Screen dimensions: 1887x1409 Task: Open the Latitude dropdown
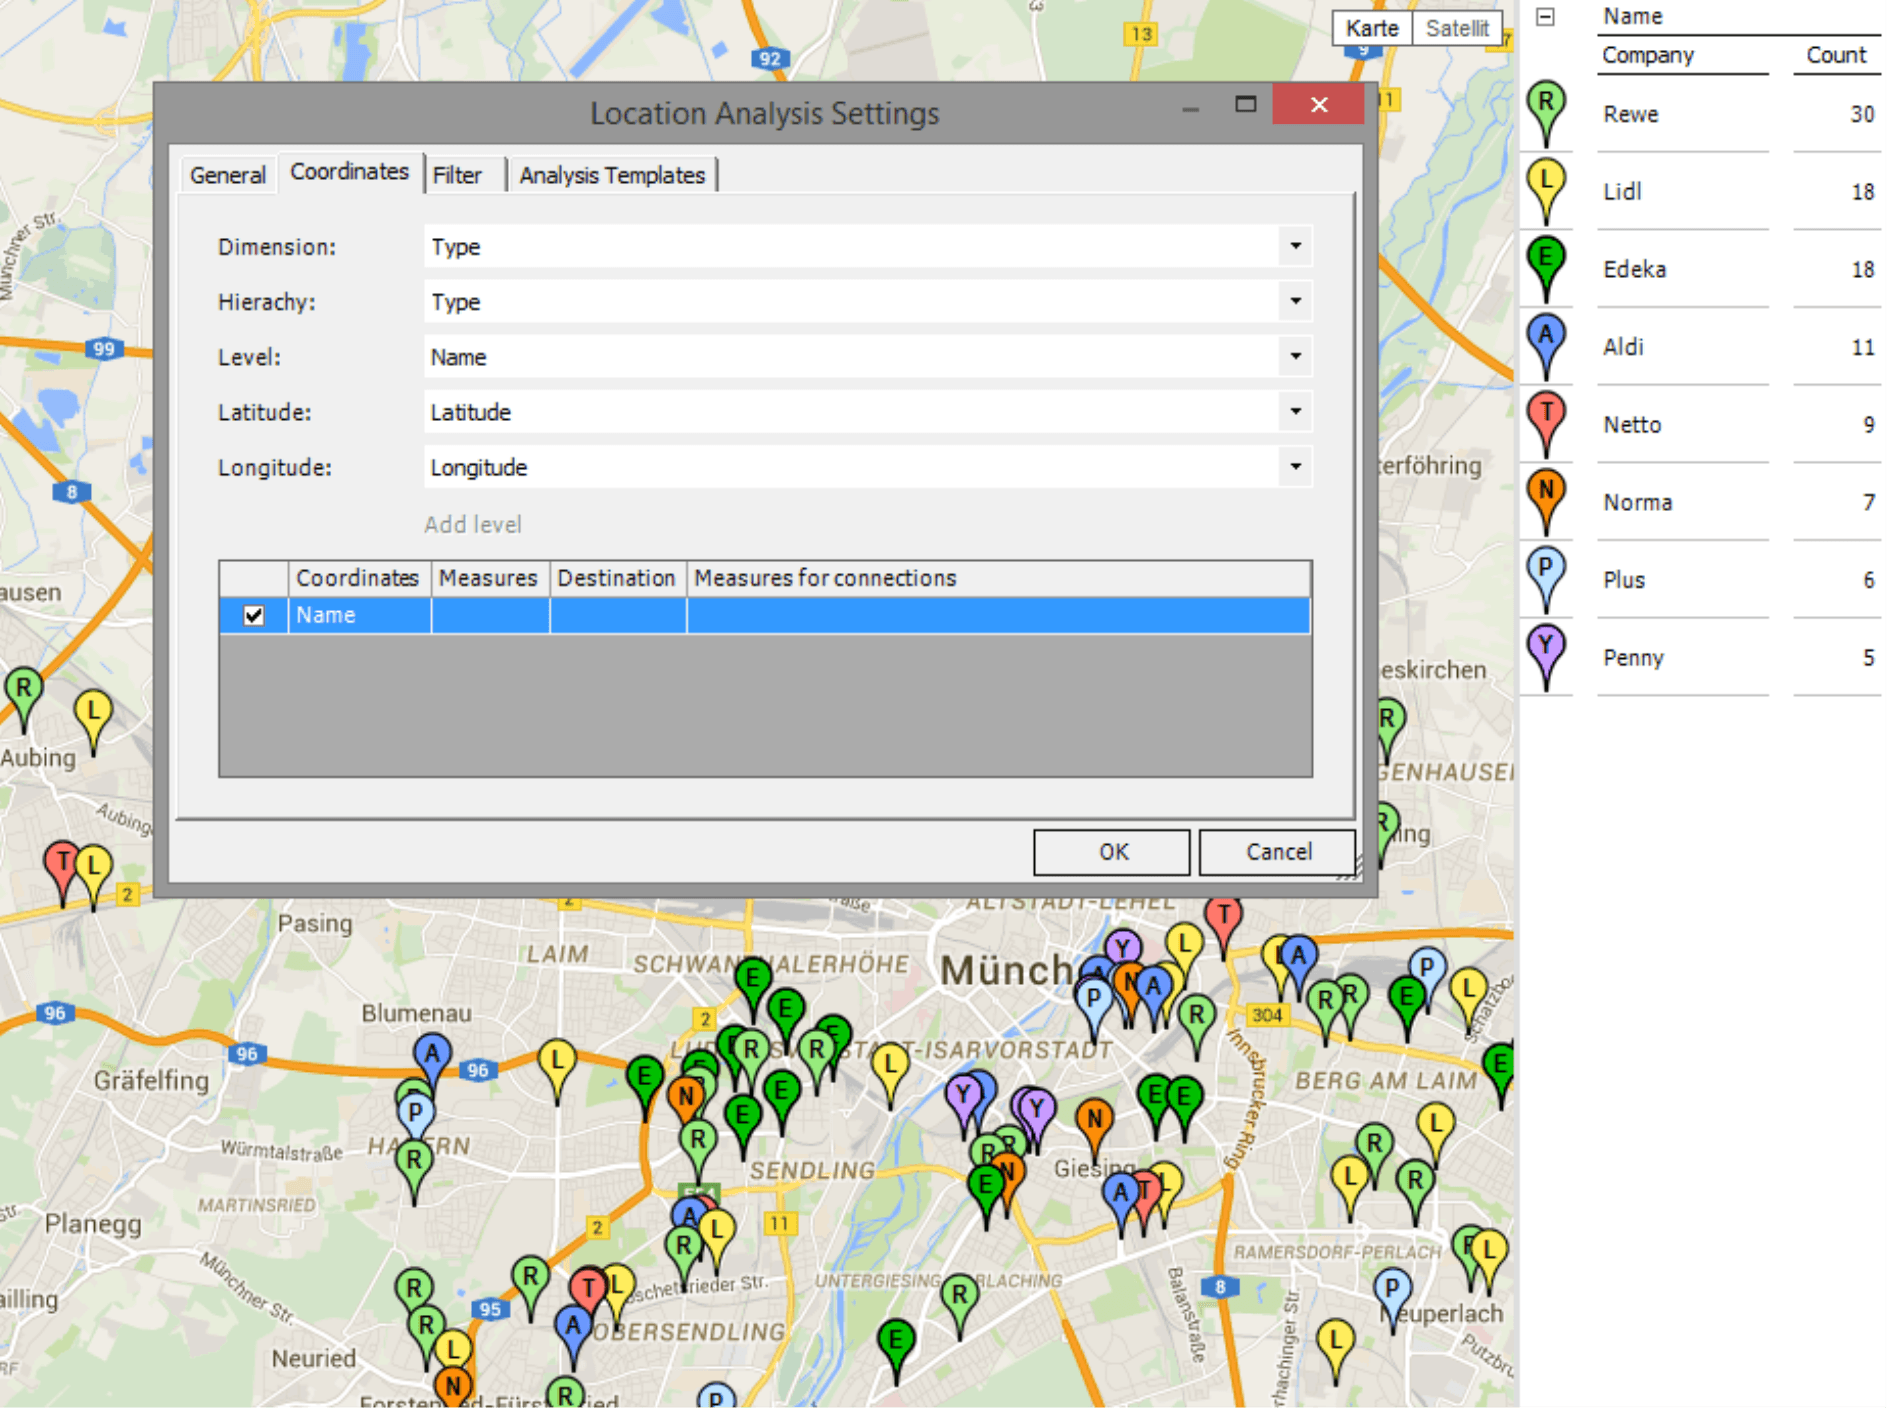tap(1295, 411)
